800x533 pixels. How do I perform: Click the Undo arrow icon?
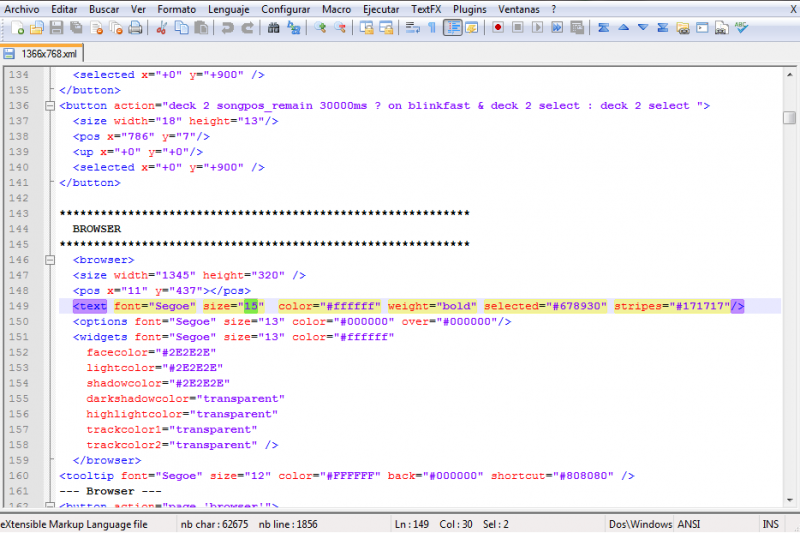(228, 28)
